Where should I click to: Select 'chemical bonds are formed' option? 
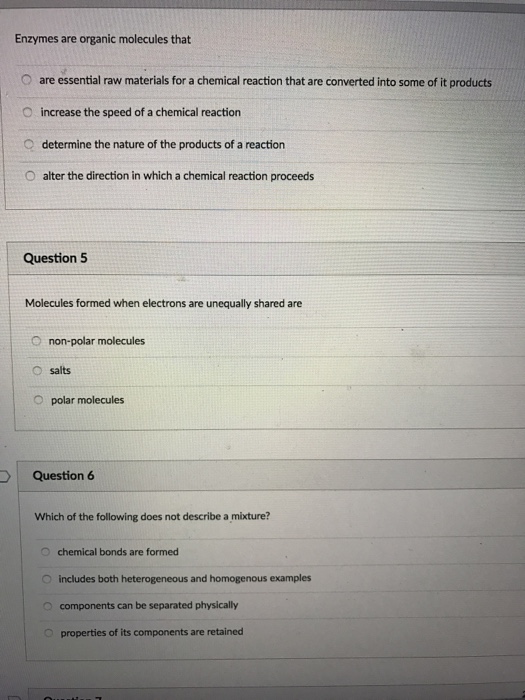click(x=46, y=552)
